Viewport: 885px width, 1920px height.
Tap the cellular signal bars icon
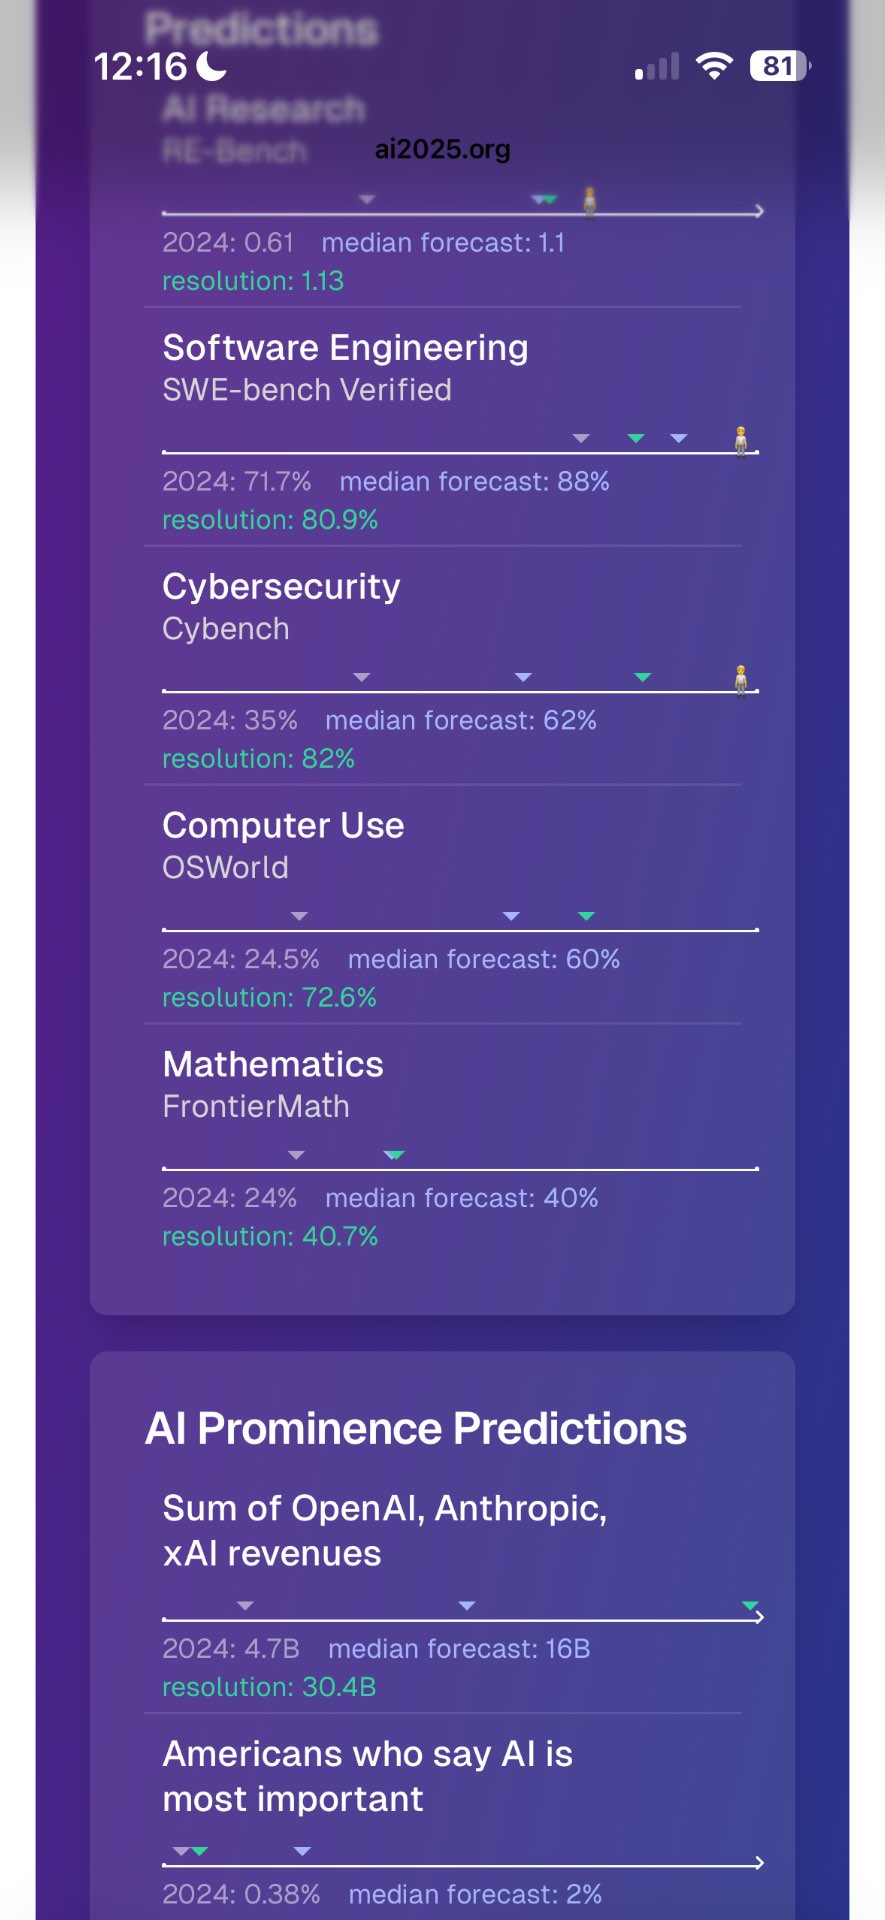657,66
